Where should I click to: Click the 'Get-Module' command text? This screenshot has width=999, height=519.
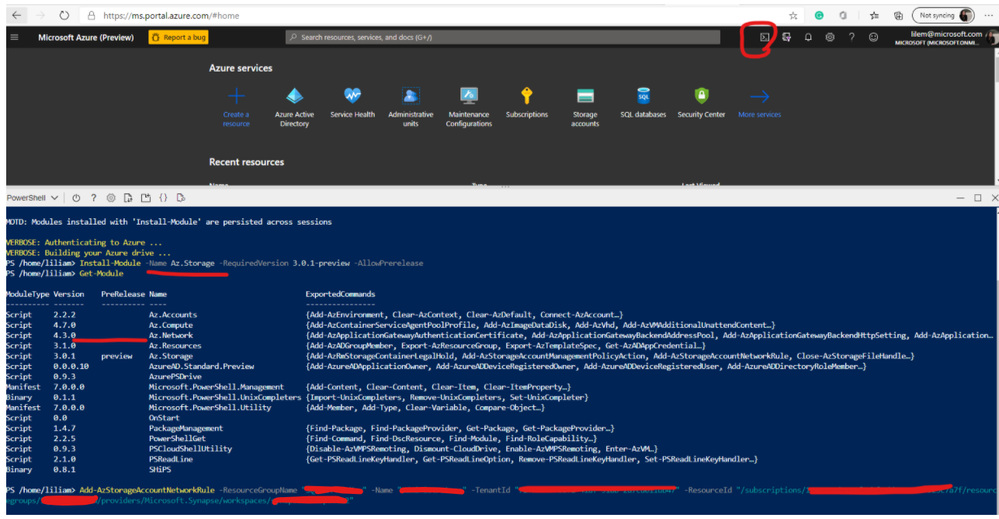[x=101, y=273]
